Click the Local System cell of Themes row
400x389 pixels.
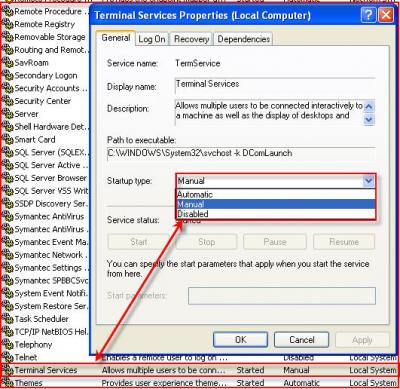click(373, 383)
